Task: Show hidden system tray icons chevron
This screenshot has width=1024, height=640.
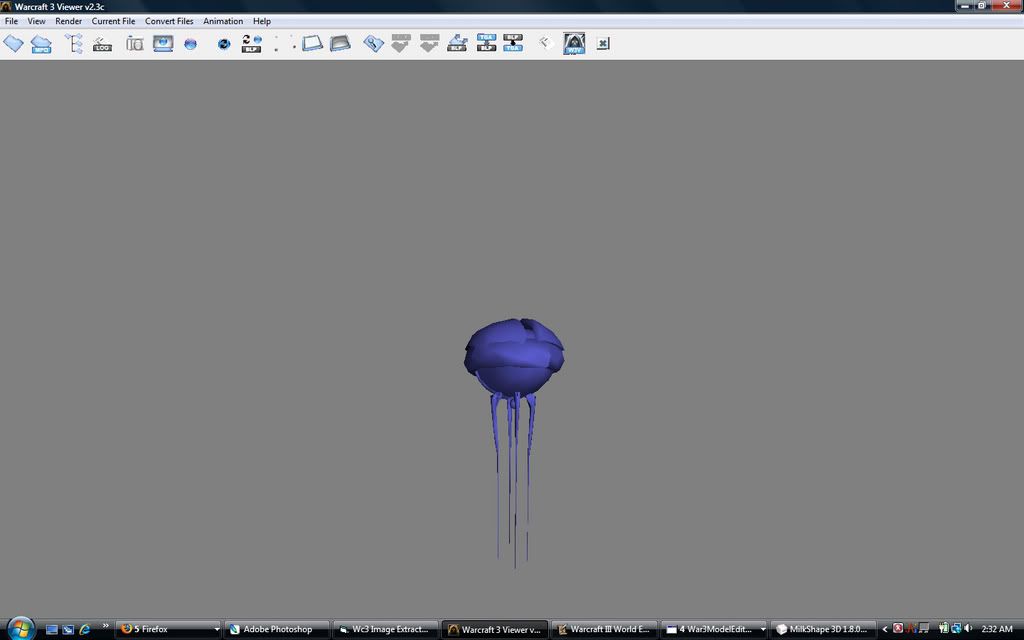Action: (x=885, y=630)
